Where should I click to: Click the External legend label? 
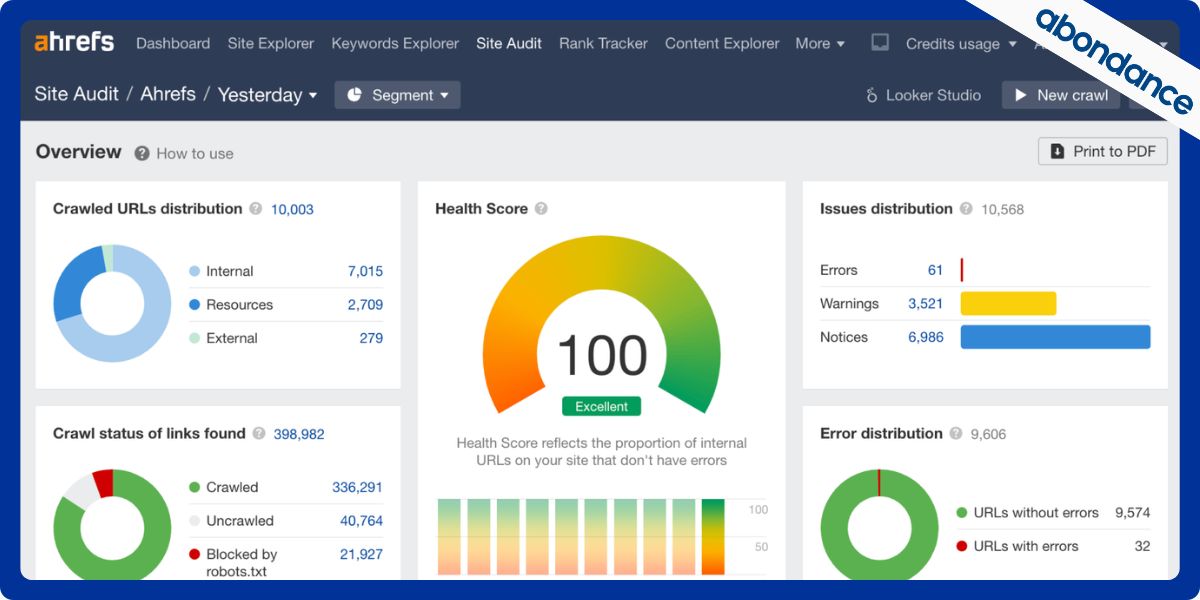point(232,338)
